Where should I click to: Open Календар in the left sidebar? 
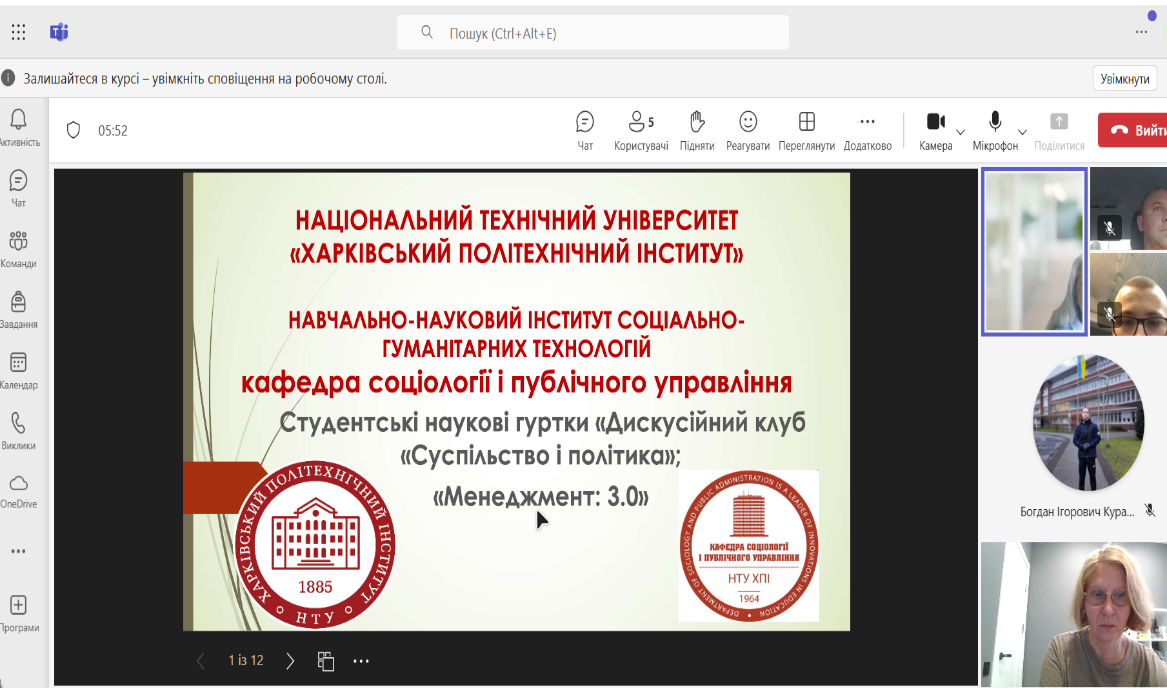tap(19, 370)
